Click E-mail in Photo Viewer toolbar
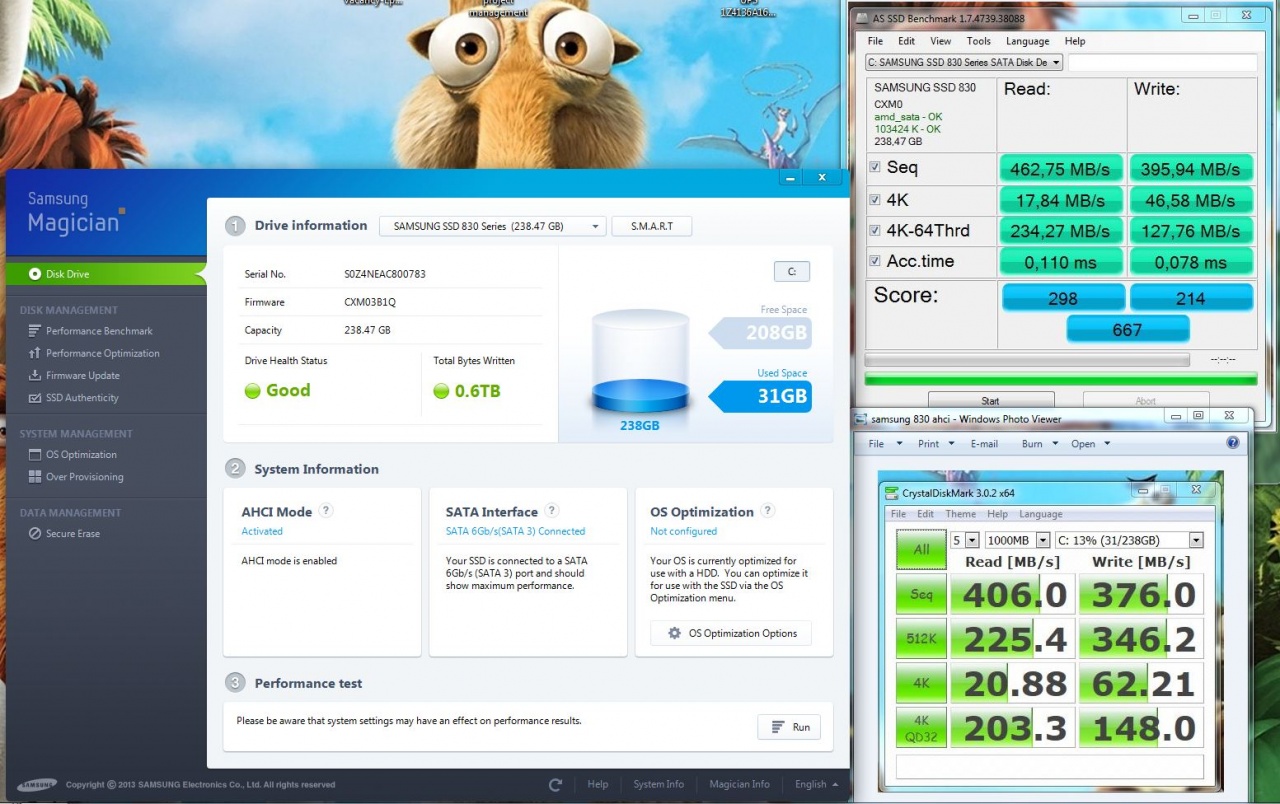 point(984,443)
